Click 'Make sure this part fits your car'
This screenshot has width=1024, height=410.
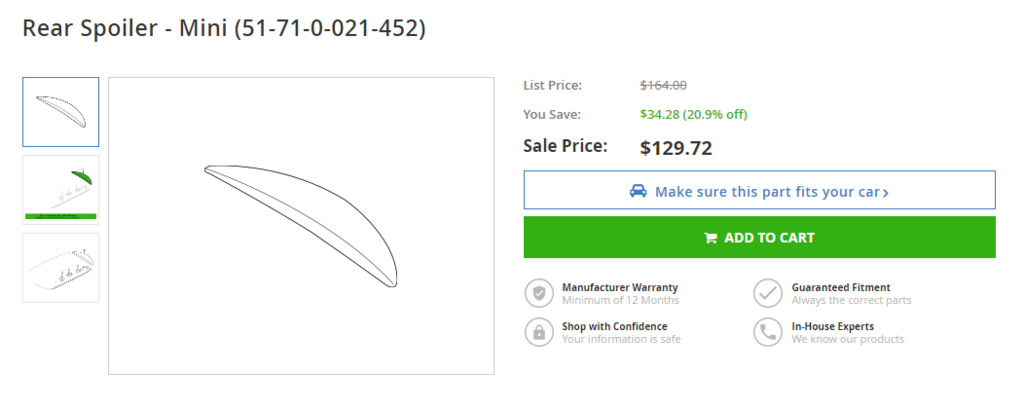[x=766, y=191]
